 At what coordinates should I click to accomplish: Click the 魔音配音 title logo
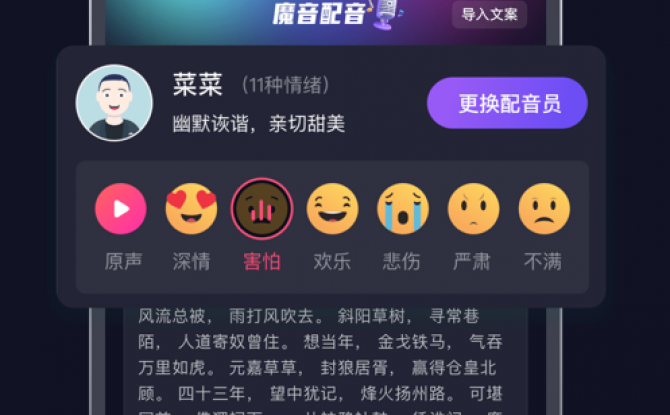pyautogui.click(x=319, y=14)
